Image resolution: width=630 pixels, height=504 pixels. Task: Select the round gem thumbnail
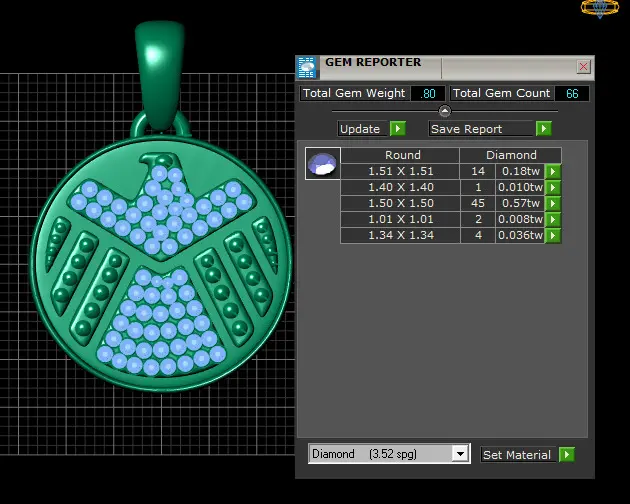pyautogui.click(x=323, y=164)
